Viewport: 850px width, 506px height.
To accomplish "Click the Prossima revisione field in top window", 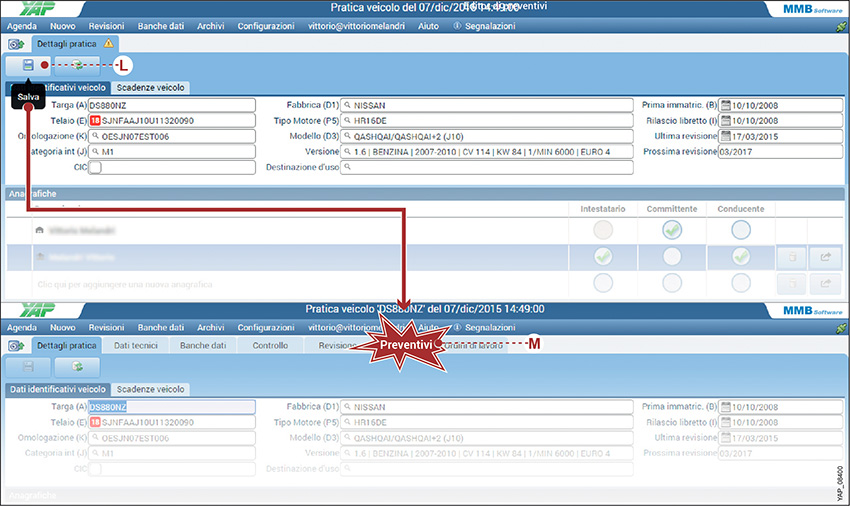I will [781, 152].
